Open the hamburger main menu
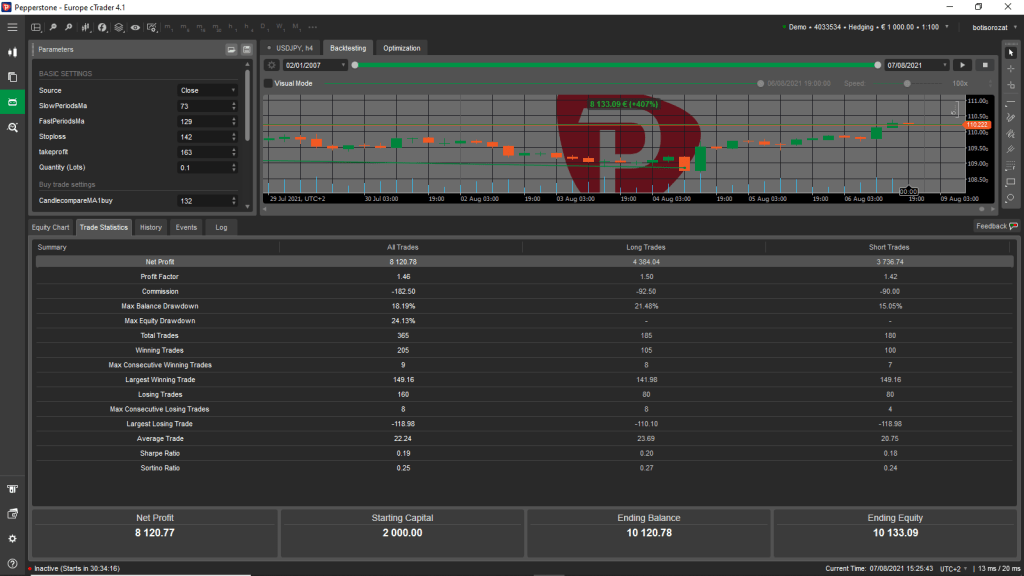1024x576 pixels. coord(12,27)
